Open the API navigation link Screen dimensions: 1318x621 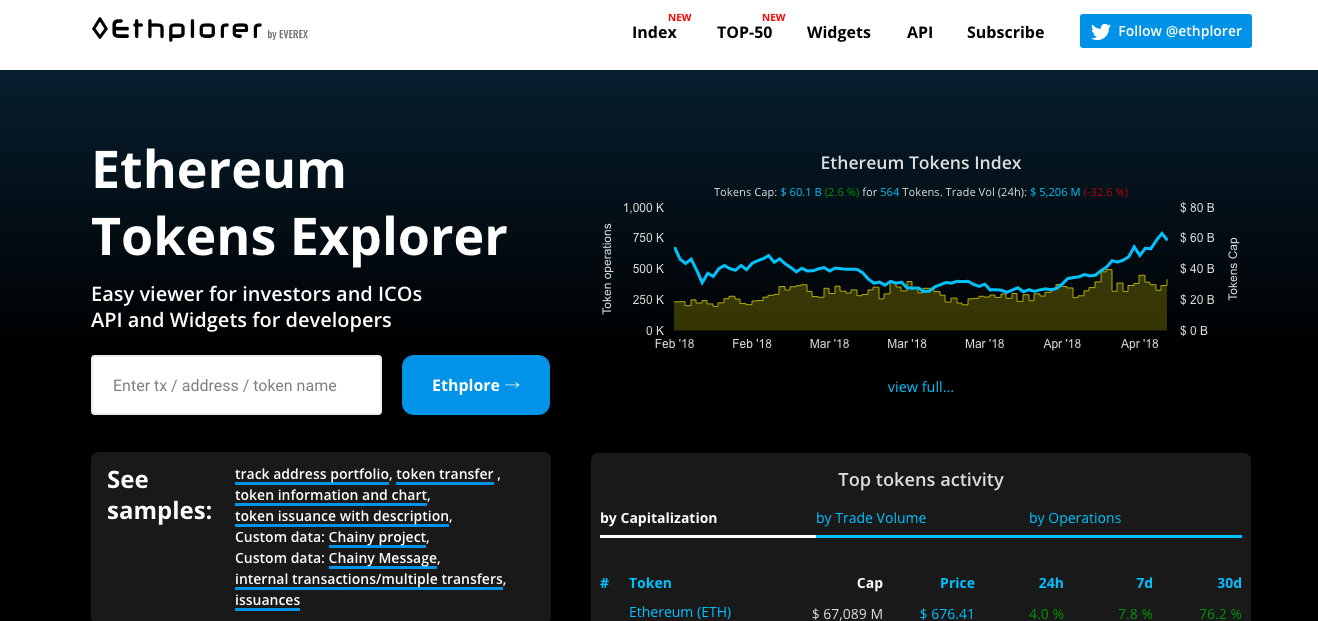point(919,32)
